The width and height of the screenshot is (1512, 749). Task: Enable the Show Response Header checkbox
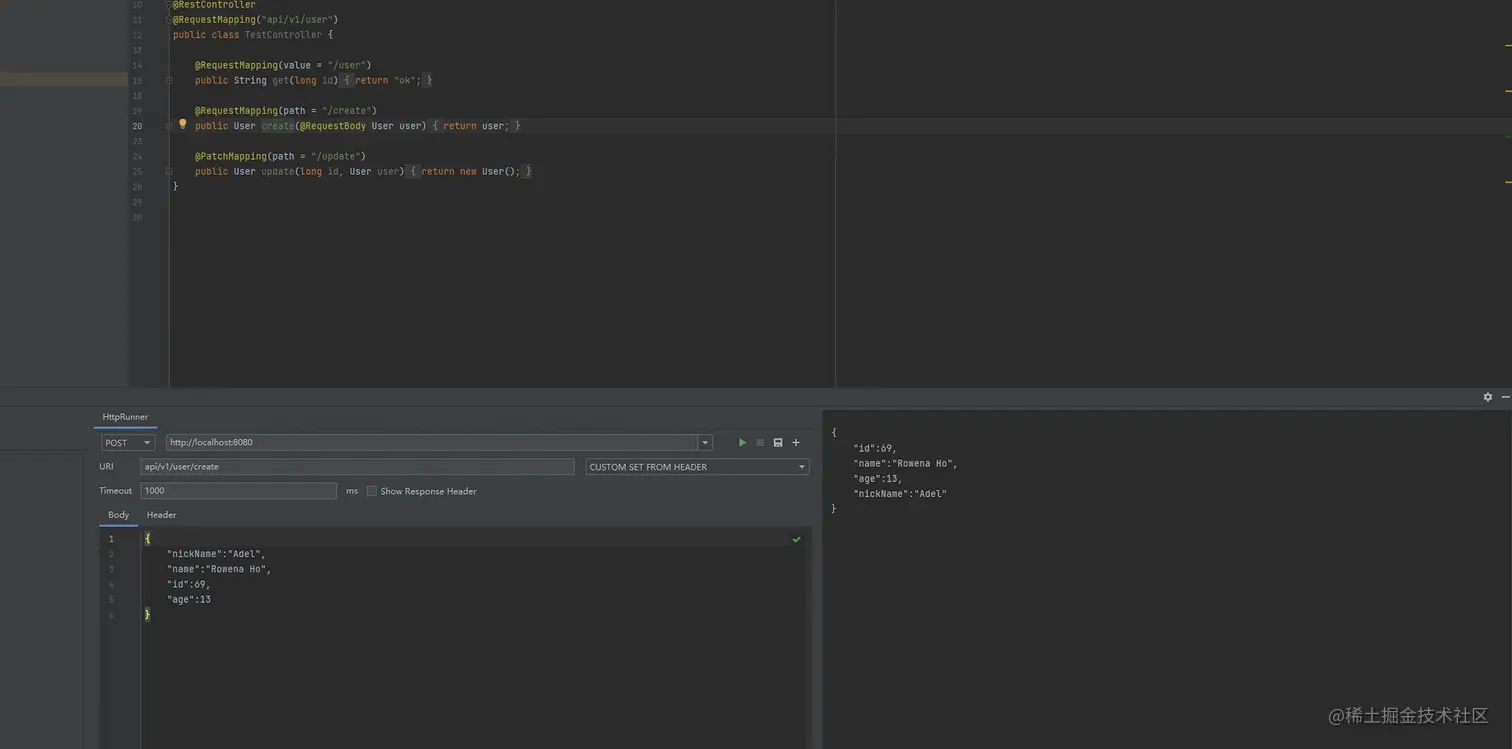tap(372, 491)
